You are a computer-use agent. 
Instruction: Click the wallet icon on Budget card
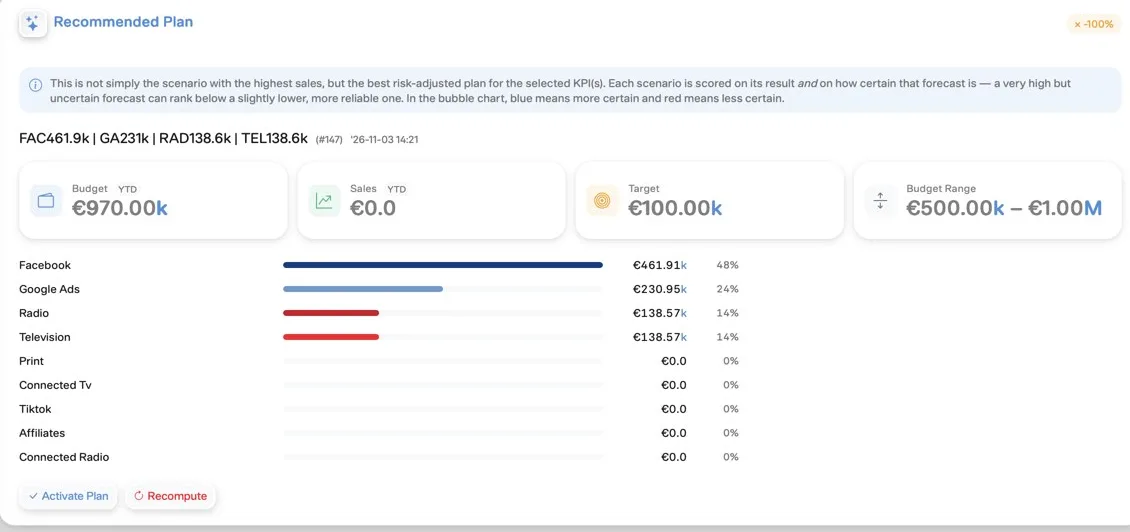pos(47,200)
